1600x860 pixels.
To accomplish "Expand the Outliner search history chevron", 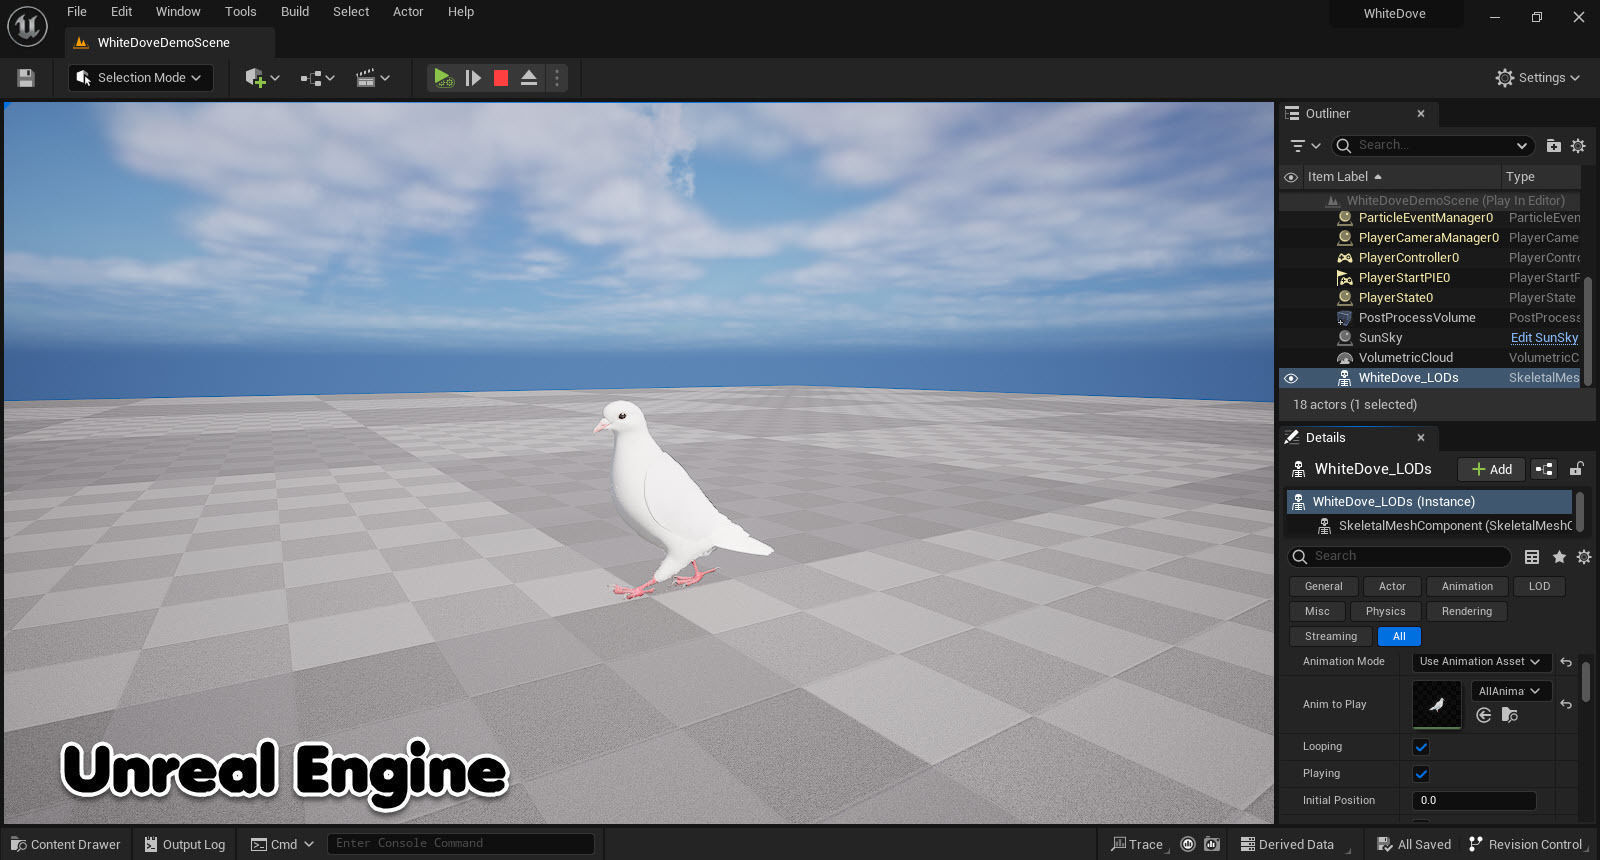I will click(x=1522, y=146).
